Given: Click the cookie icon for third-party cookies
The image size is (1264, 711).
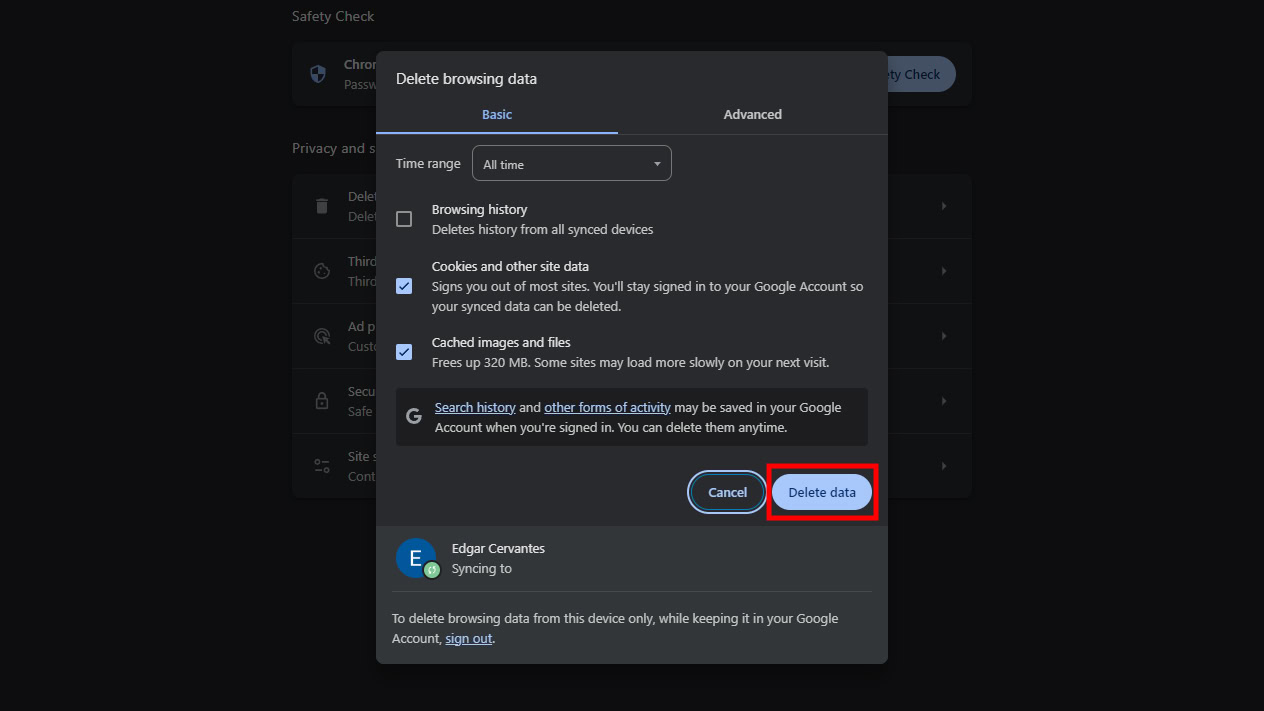Looking at the screenshot, I should pyautogui.click(x=322, y=271).
